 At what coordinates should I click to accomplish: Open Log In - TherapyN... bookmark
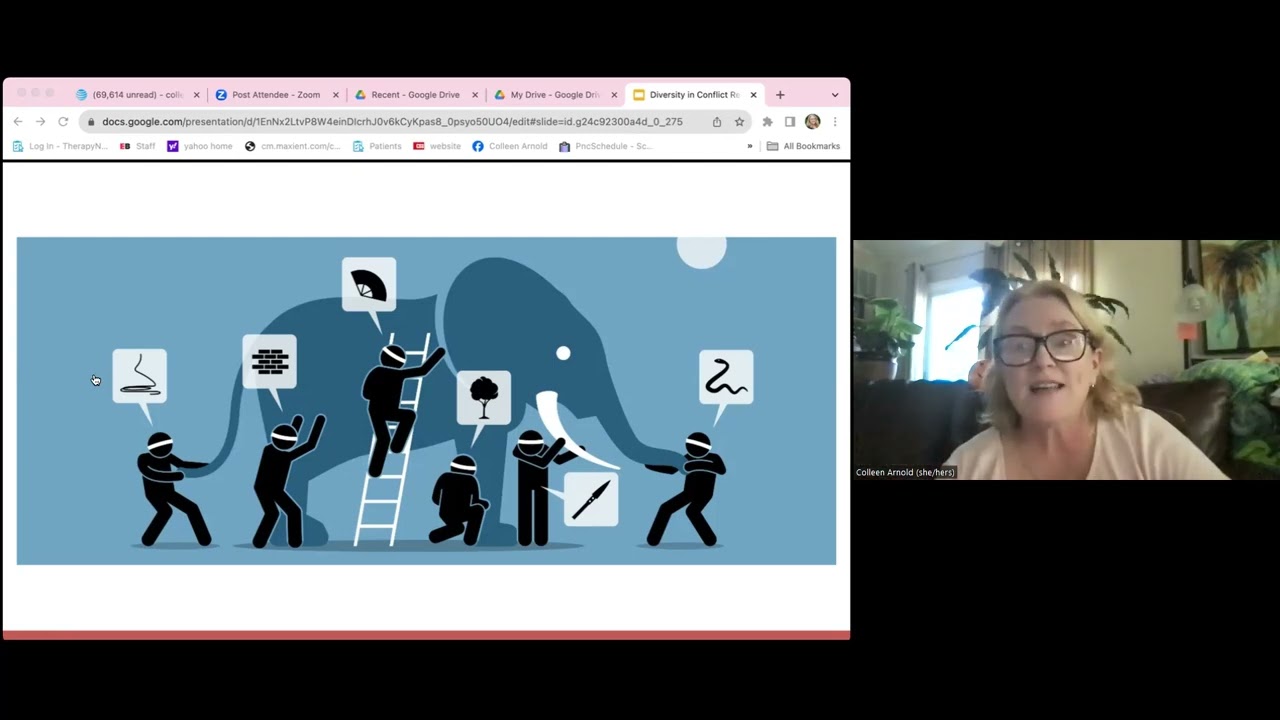(60, 146)
